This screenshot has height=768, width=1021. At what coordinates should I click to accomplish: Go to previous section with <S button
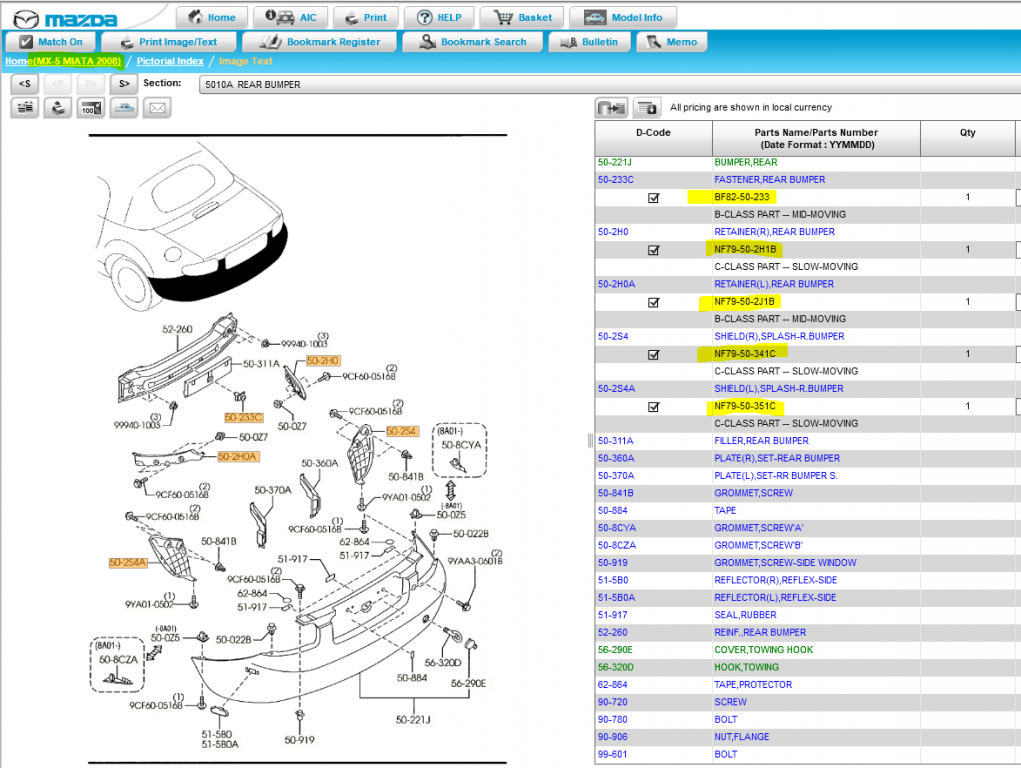25,84
